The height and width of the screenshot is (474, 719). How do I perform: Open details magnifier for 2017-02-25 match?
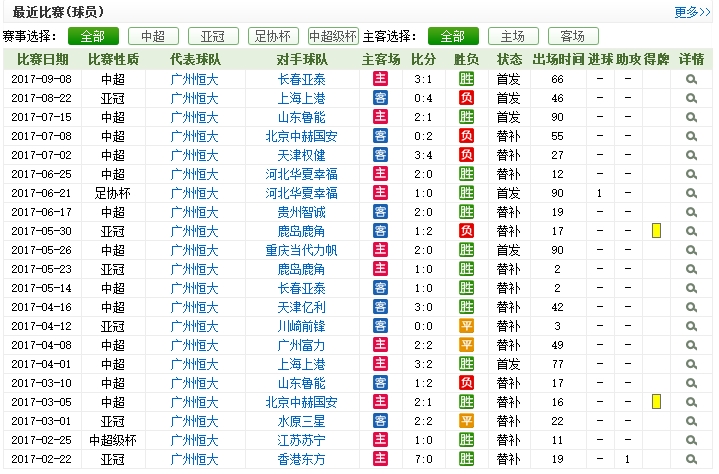click(x=691, y=441)
